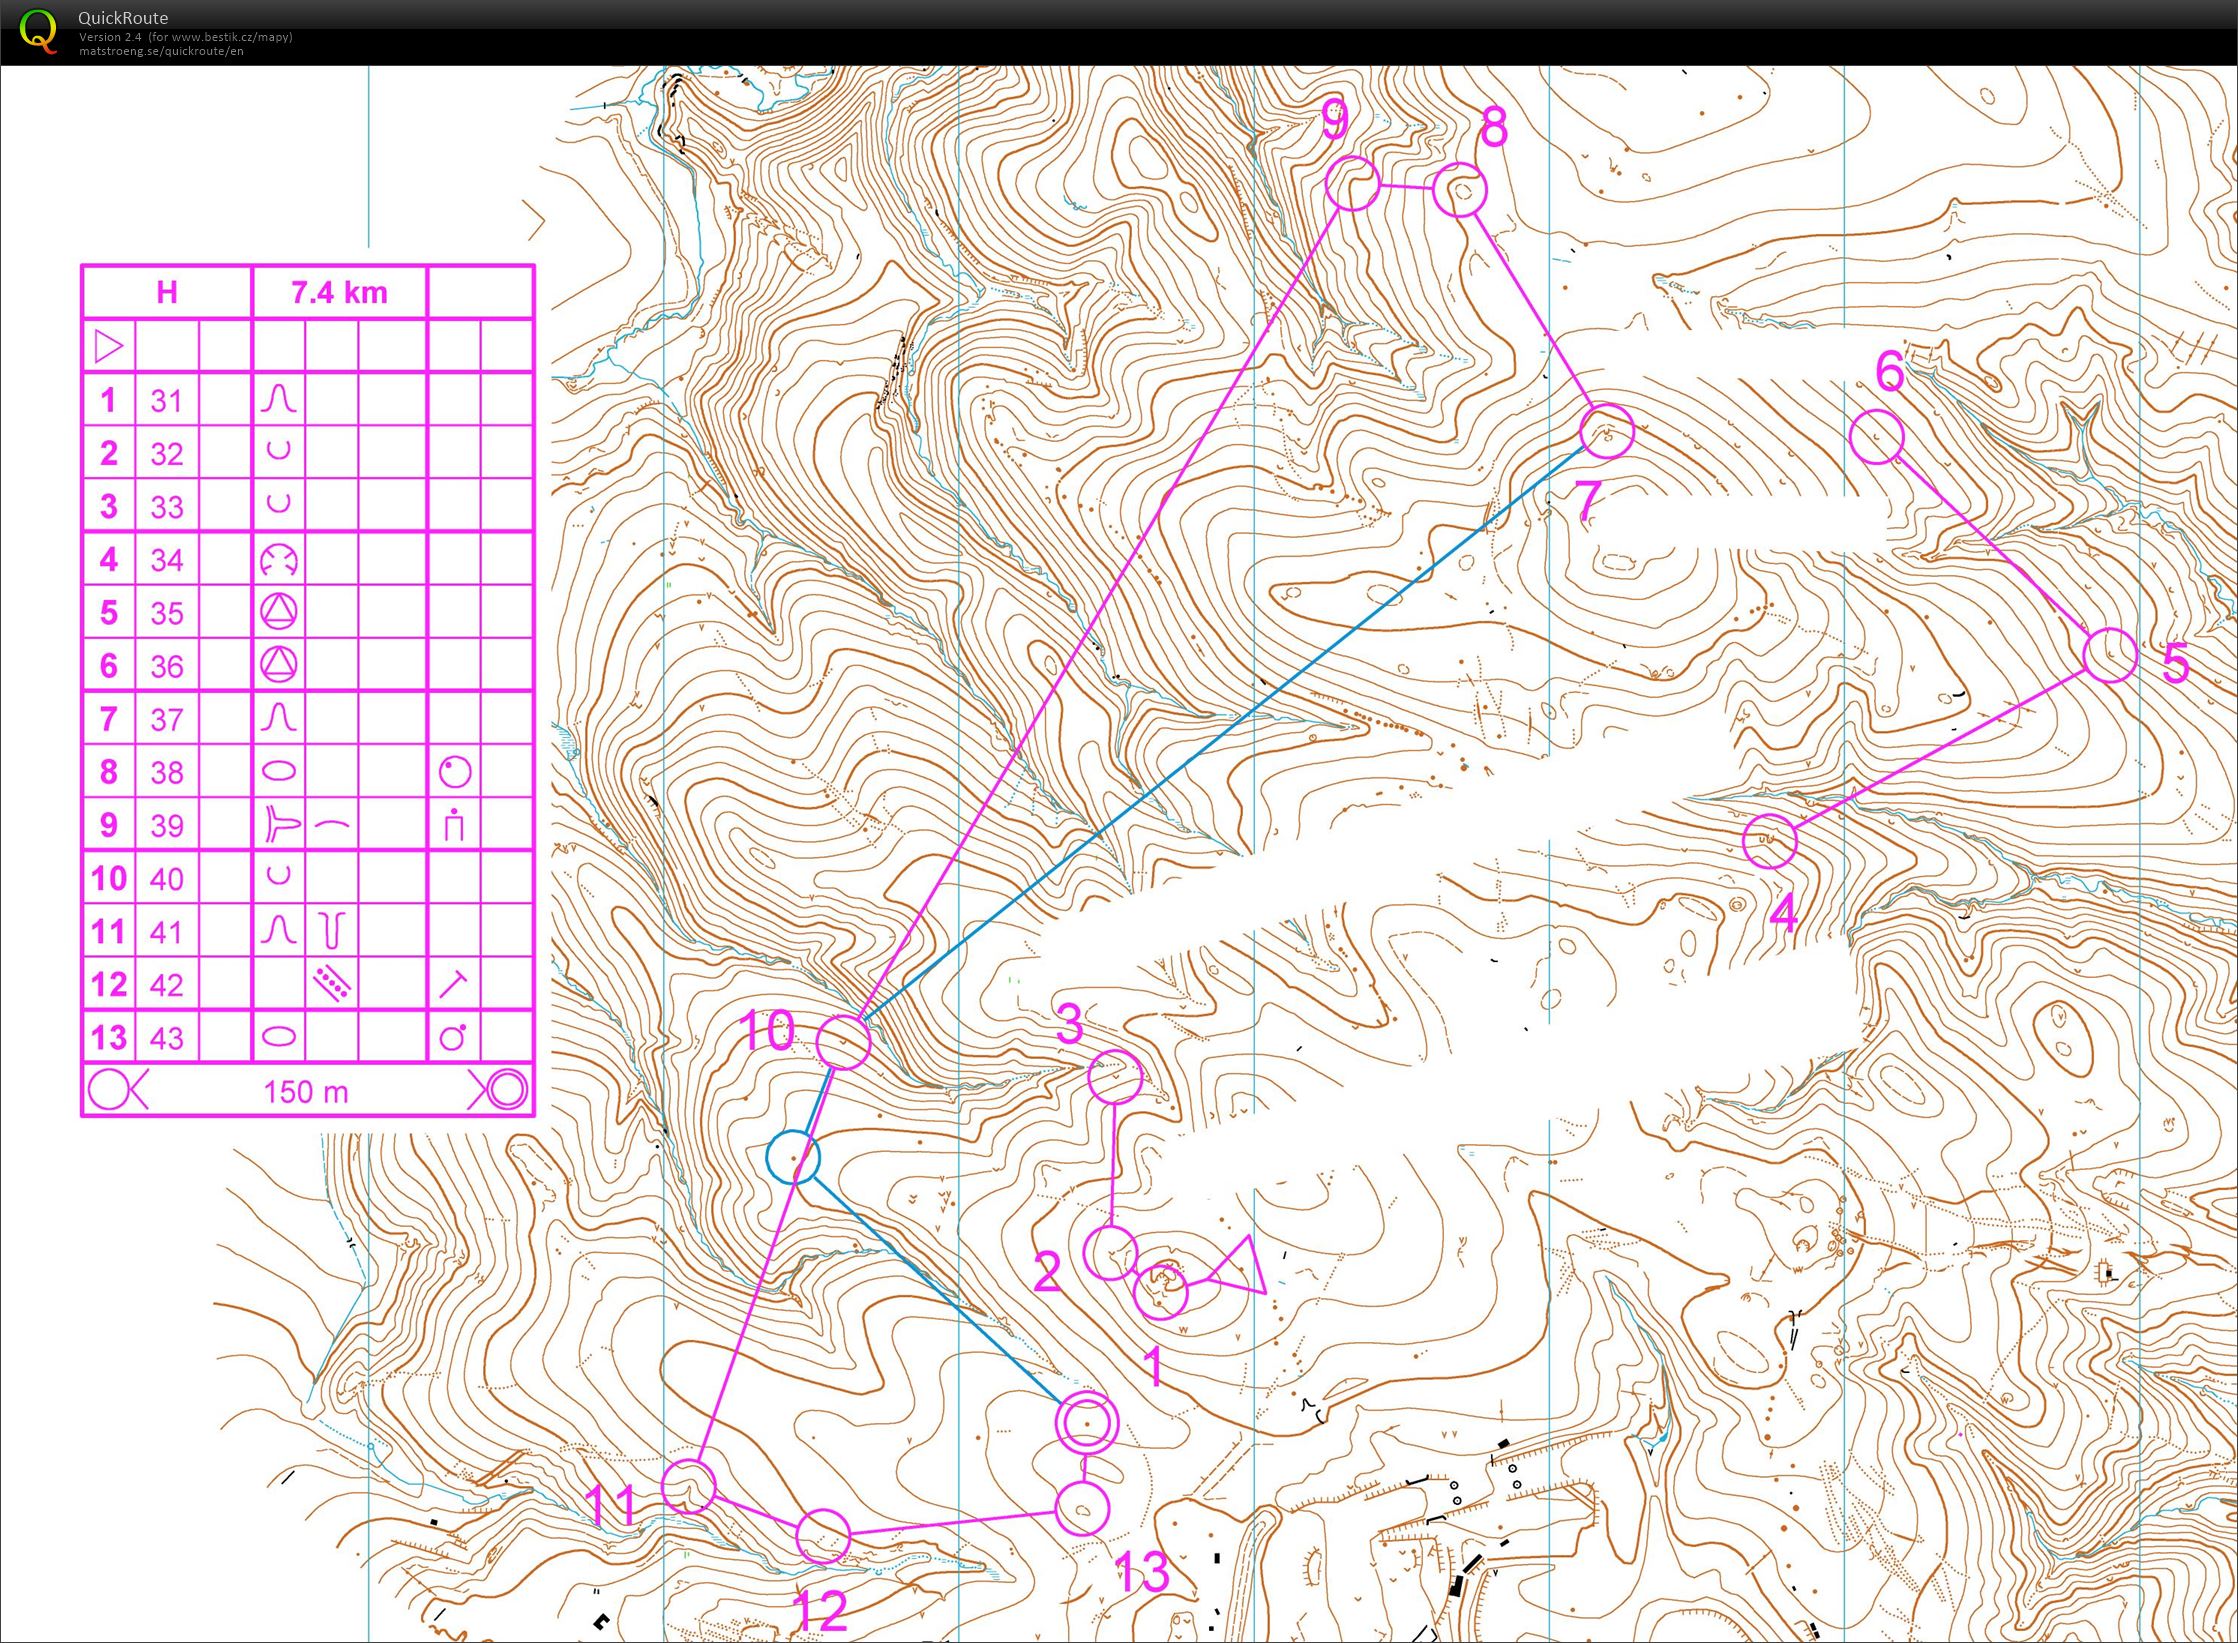Image resolution: width=2238 pixels, height=1643 pixels.
Task: Click control circle 3 on the map
Action: pos(1114,1077)
